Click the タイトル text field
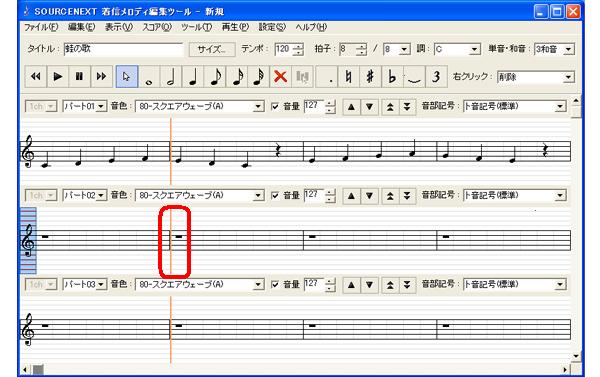Image resolution: width=600 pixels, height=377 pixels. pyautogui.click(x=123, y=49)
